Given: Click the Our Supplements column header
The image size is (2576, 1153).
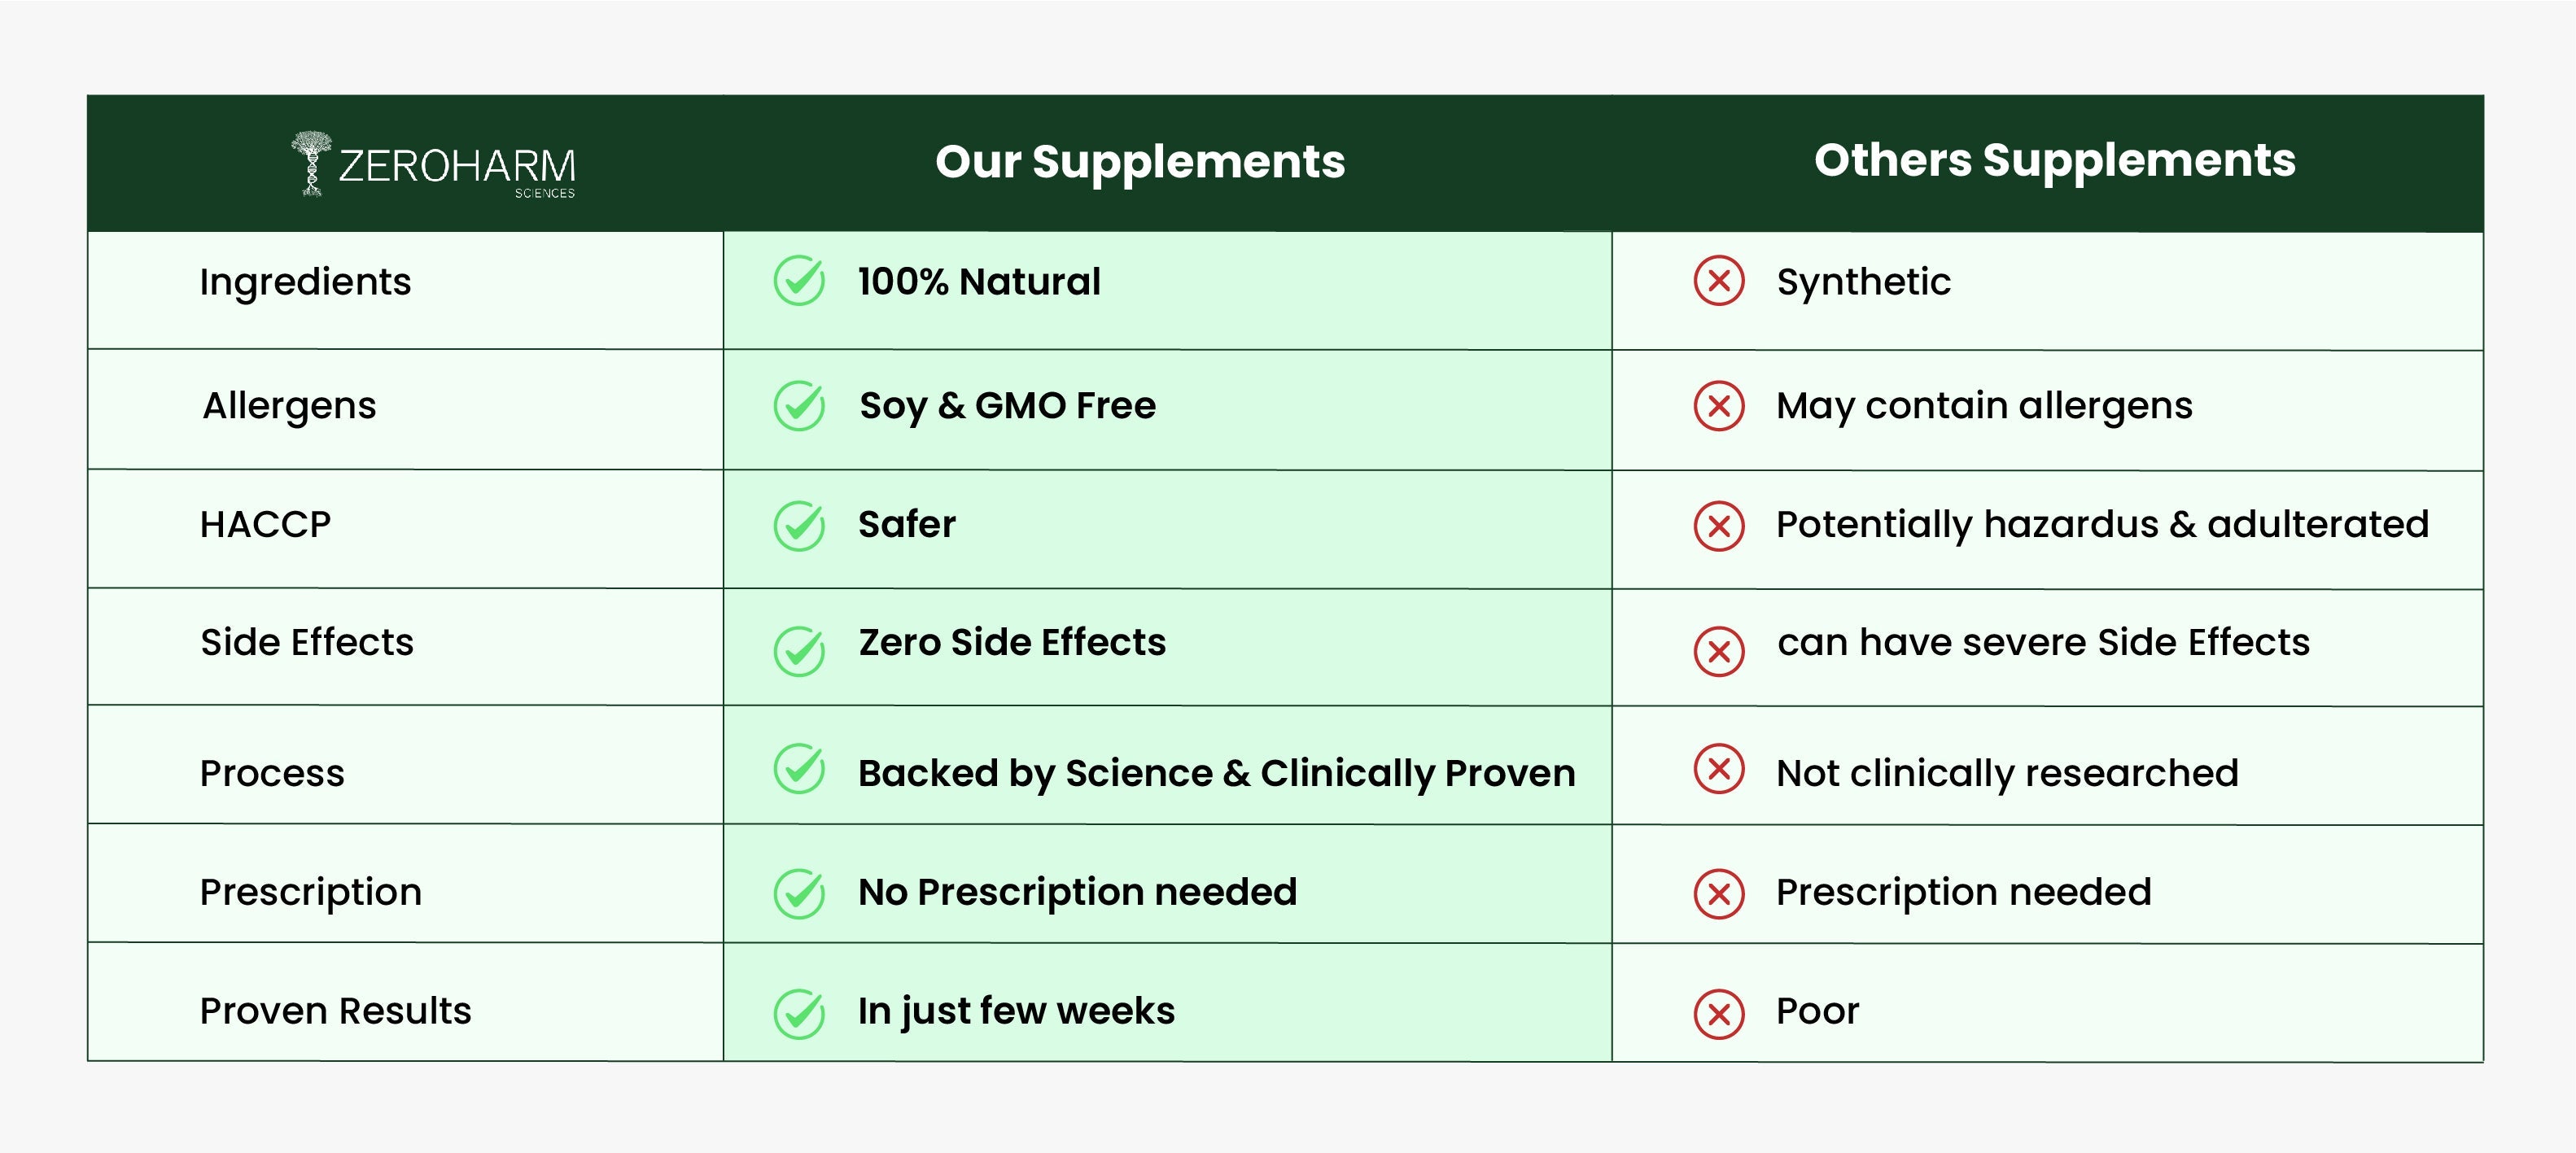Looking at the screenshot, I should 1140,162.
